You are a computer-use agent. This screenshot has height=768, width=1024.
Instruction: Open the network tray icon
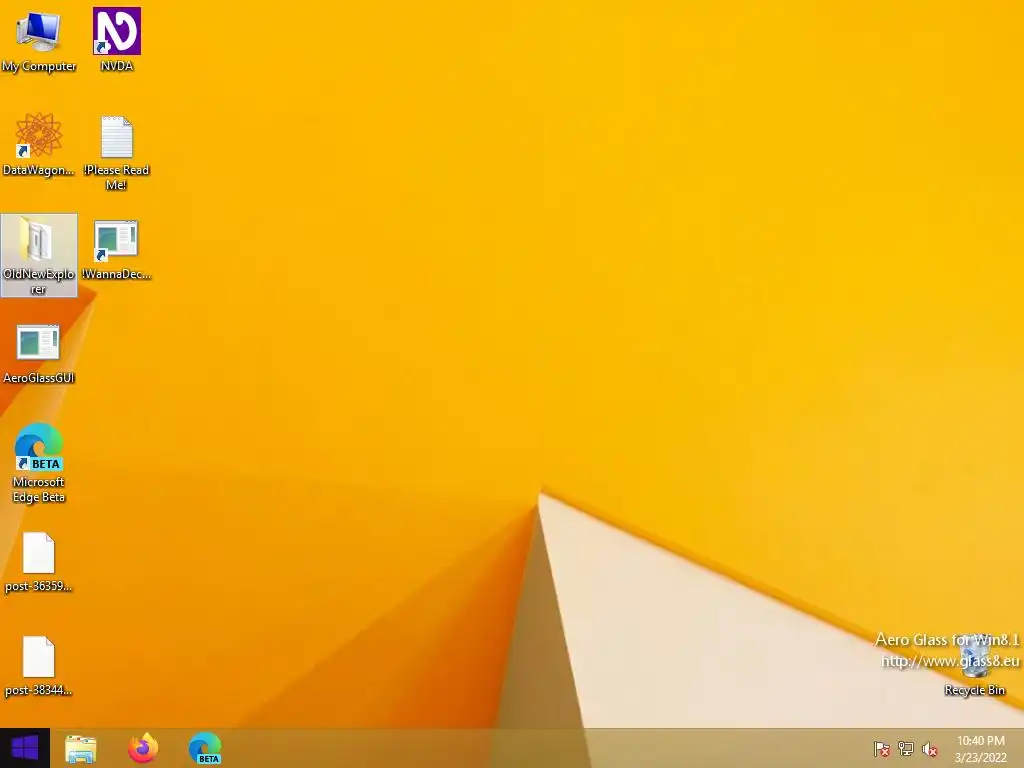906,749
